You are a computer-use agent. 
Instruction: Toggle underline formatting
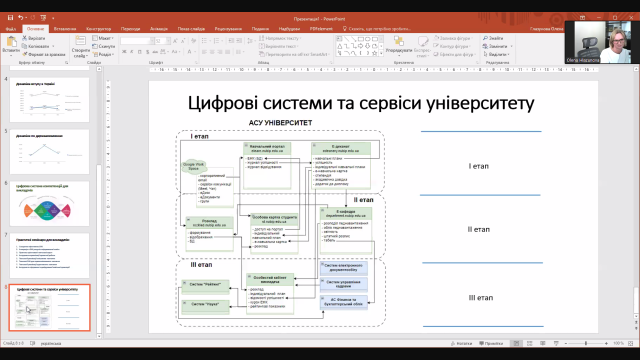pyautogui.click(x=139, y=52)
